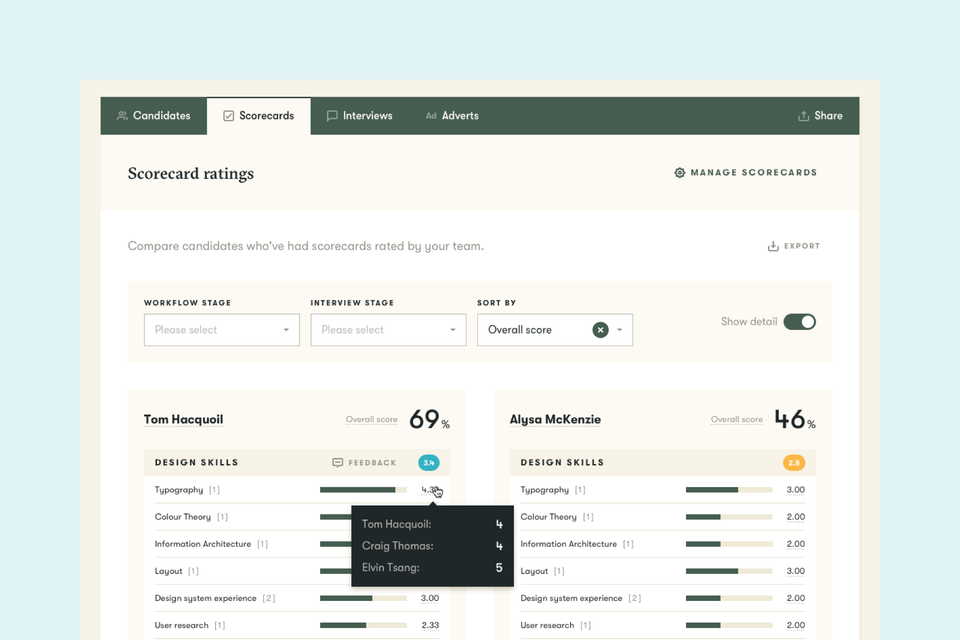Click Alysa's Typography skill label
This screenshot has width=960, height=640.
544,490
